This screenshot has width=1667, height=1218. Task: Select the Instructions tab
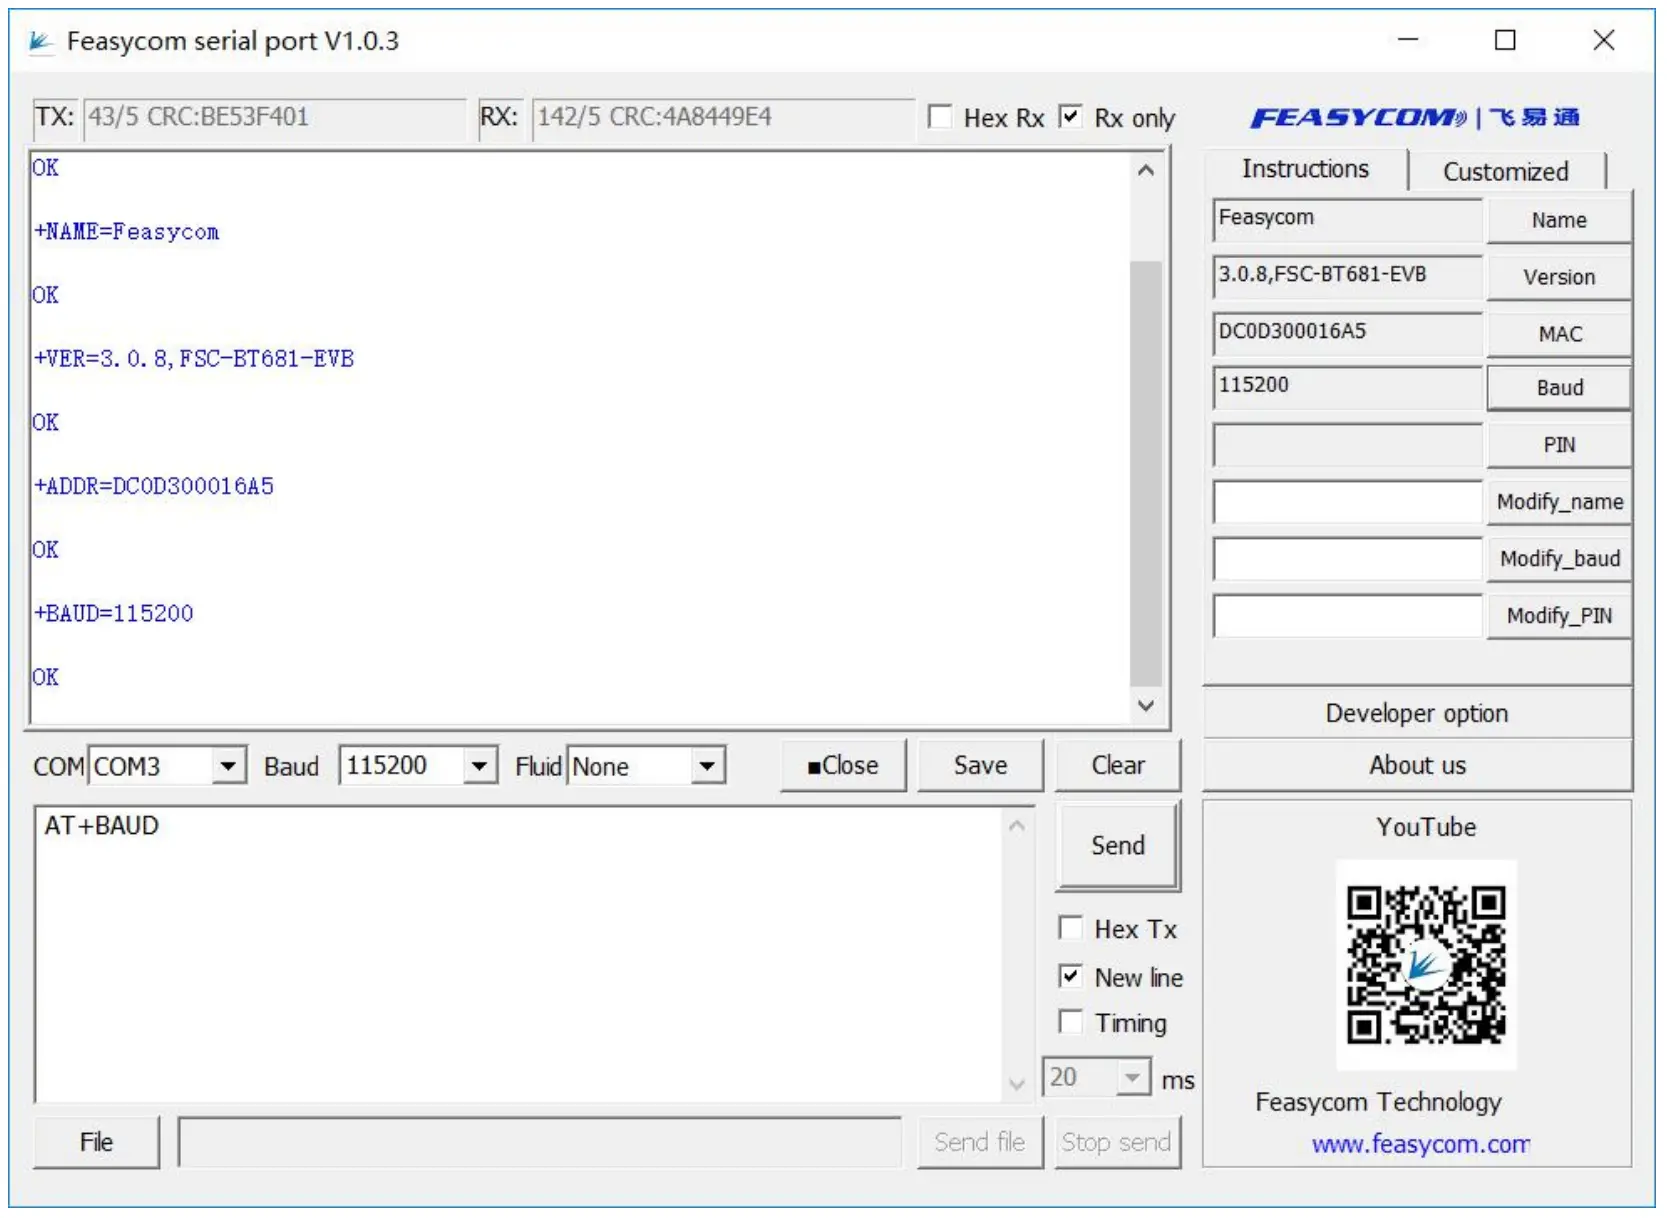click(x=1306, y=168)
